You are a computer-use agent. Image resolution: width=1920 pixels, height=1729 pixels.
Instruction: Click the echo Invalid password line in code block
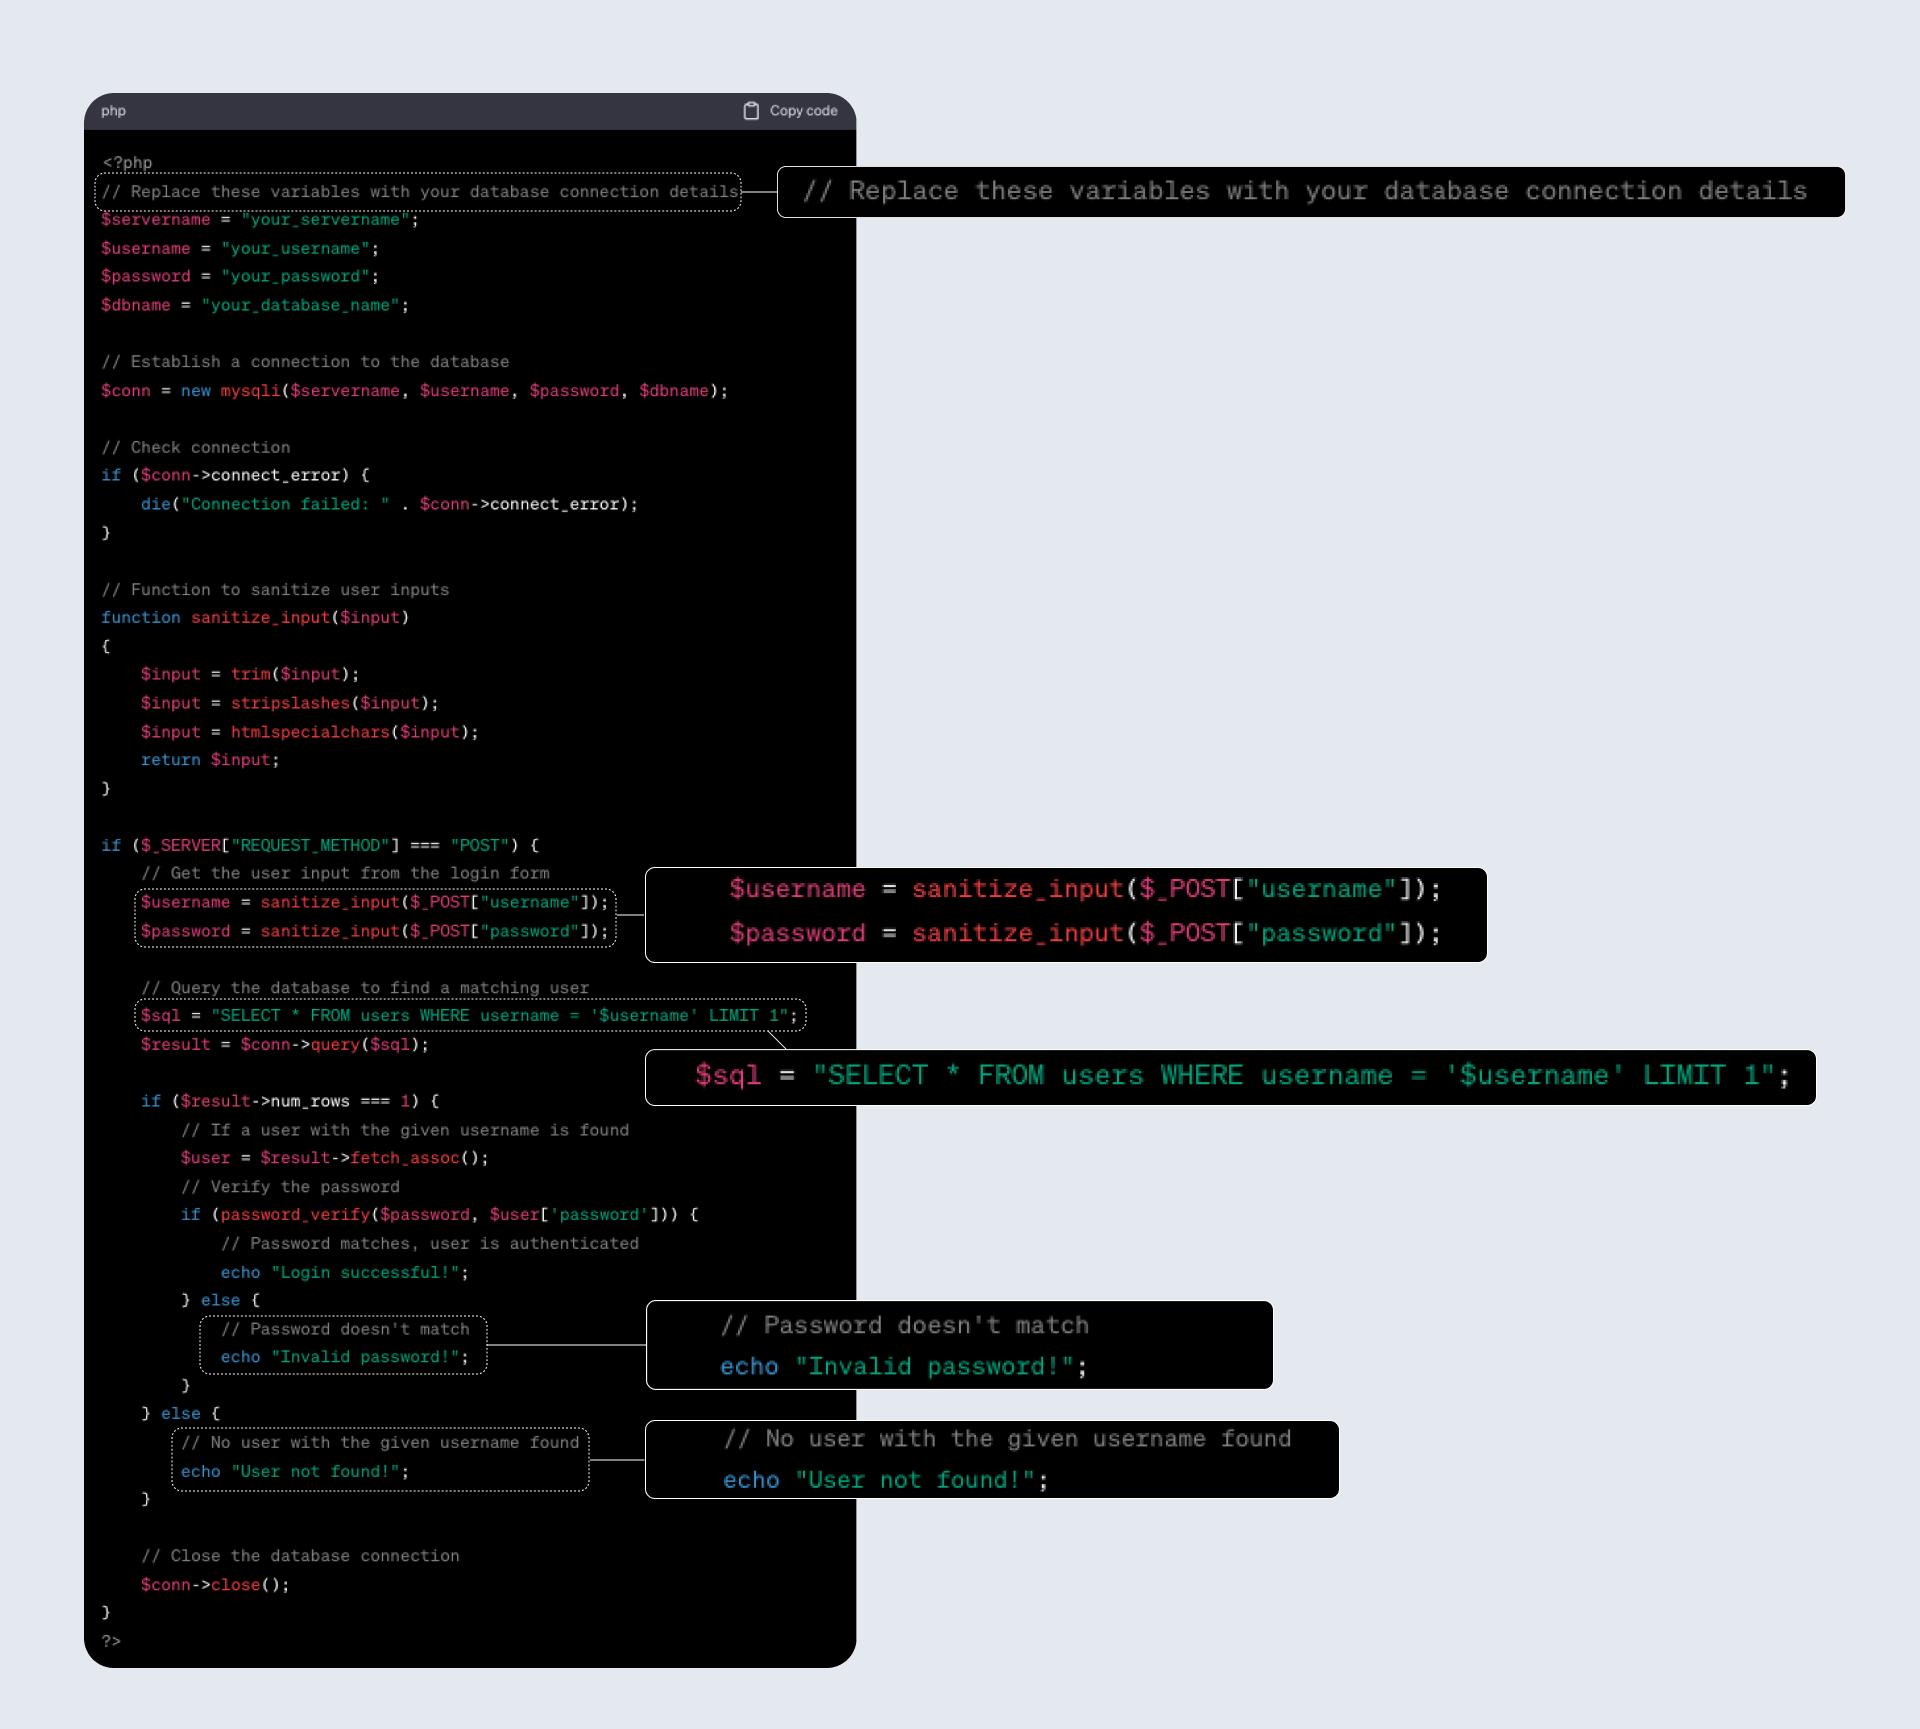point(345,1357)
